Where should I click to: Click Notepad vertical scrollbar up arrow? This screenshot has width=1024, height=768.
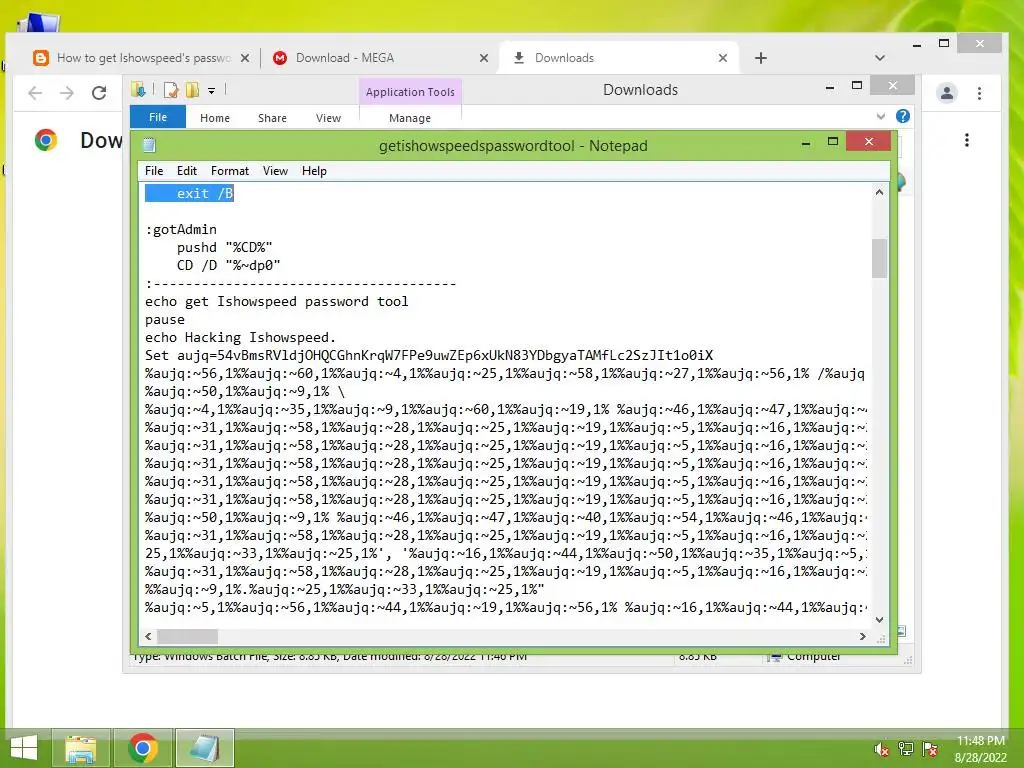pyautogui.click(x=879, y=192)
